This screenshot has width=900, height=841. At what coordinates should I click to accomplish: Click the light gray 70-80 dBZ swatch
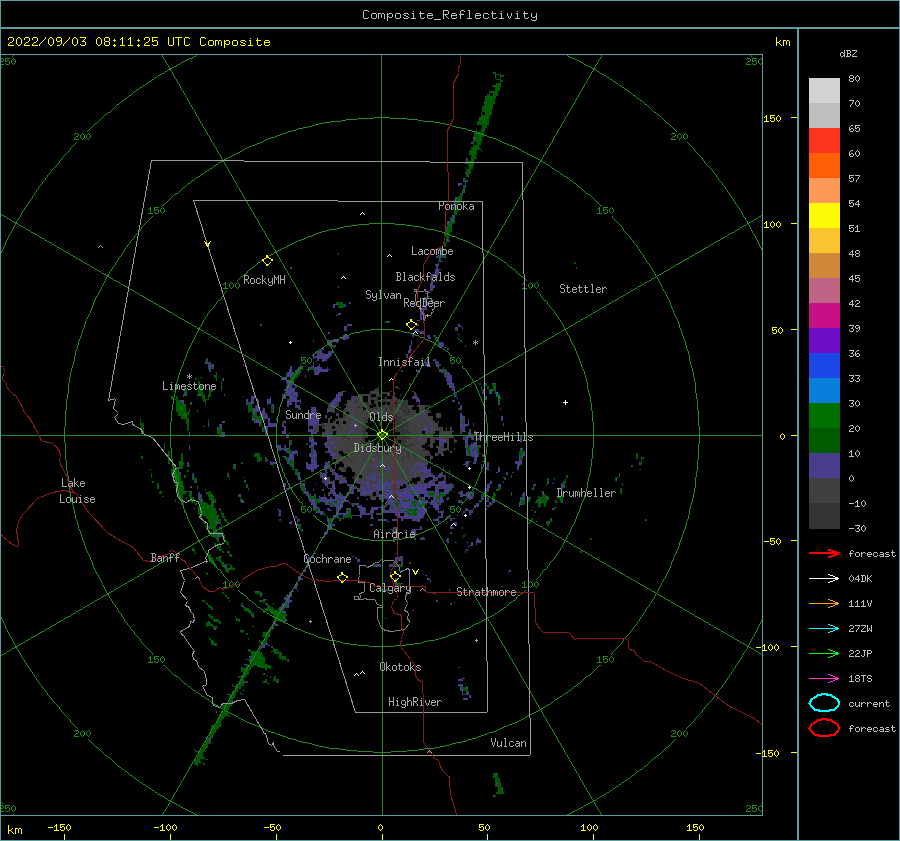tap(824, 91)
